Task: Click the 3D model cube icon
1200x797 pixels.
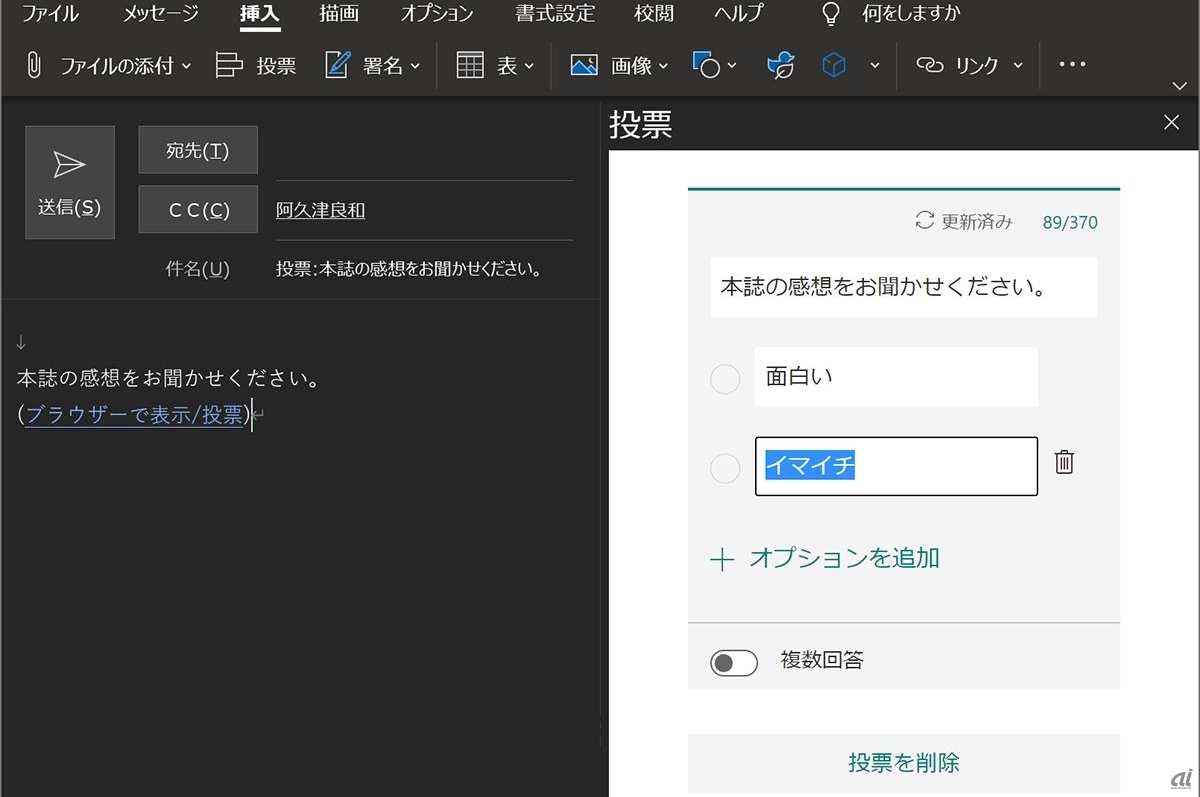Action: tap(834, 66)
